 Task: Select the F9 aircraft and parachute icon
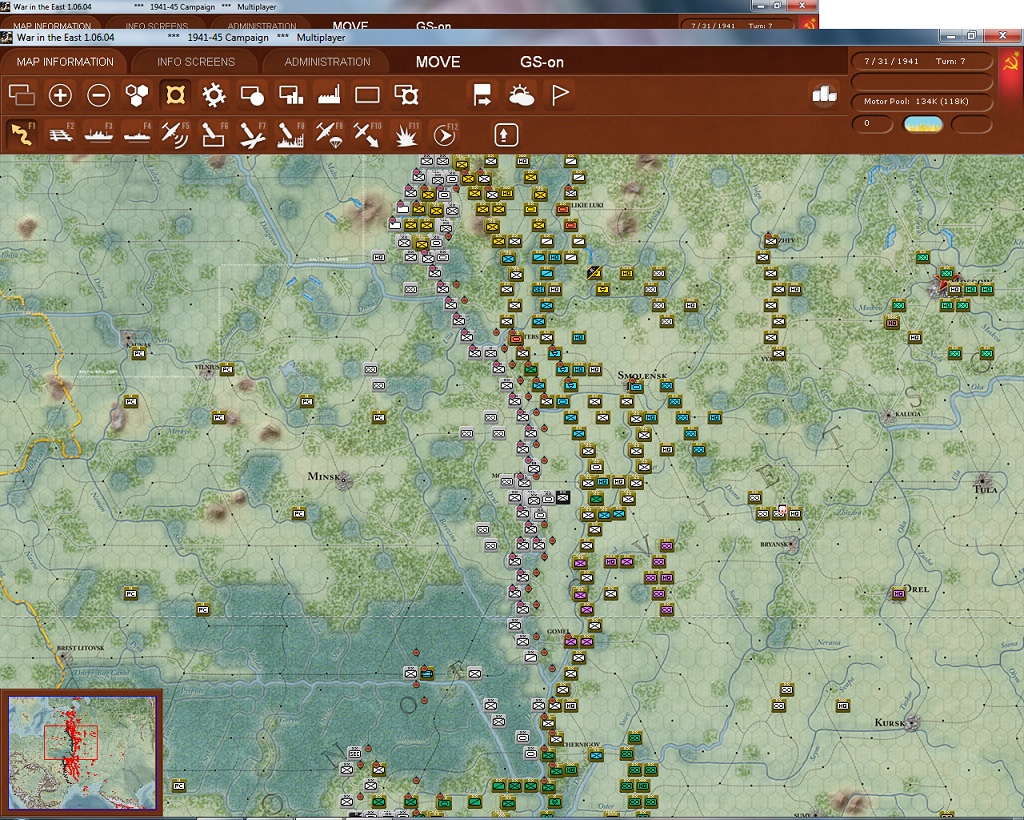pyautogui.click(x=329, y=134)
